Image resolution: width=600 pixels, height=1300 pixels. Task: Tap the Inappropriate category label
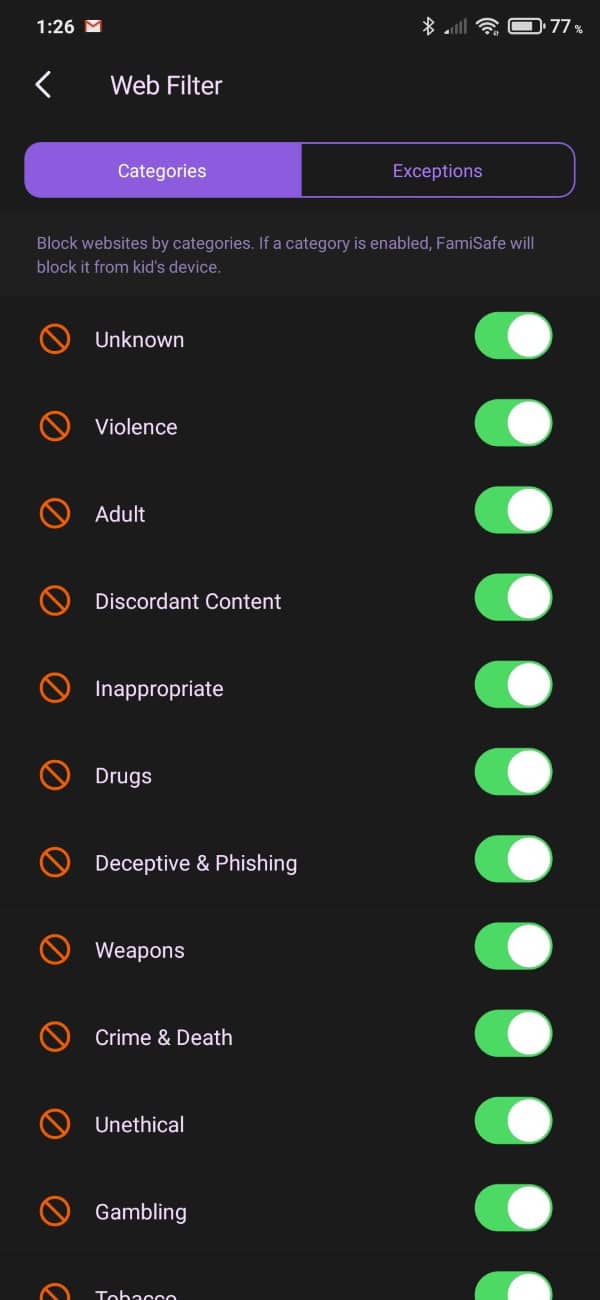click(159, 689)
